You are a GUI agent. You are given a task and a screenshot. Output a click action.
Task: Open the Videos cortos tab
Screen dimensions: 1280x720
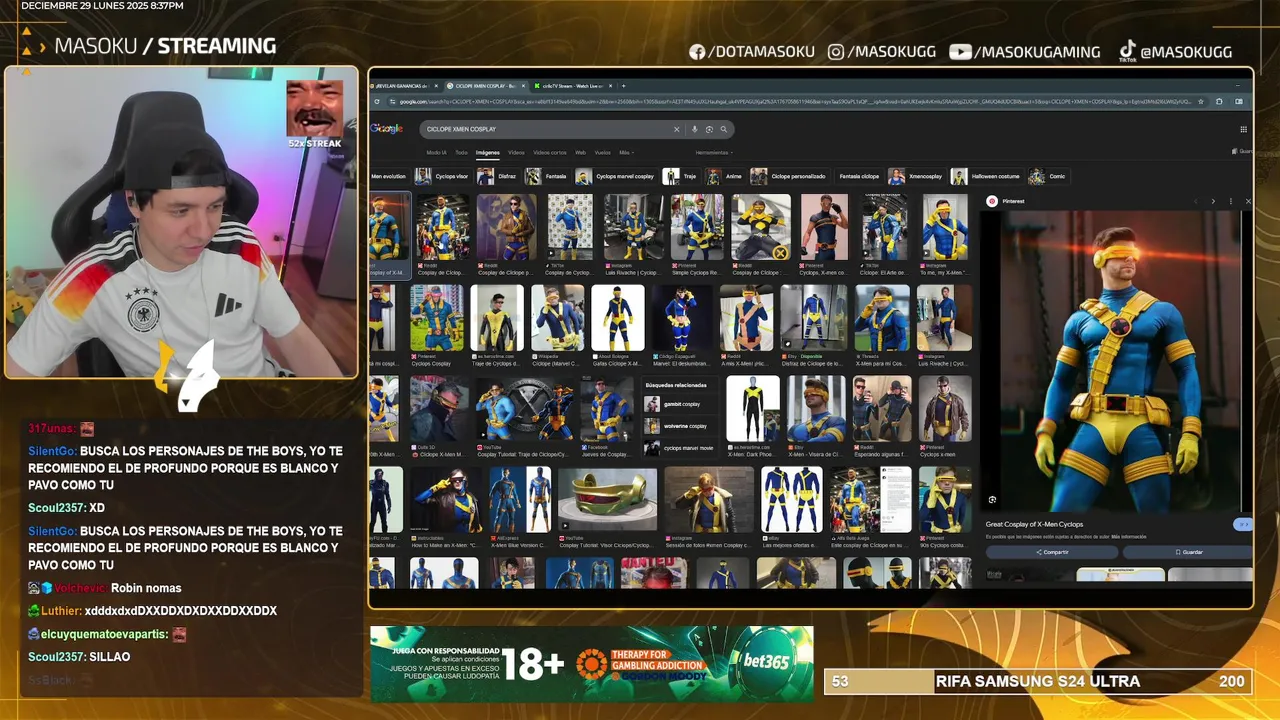click(x=550, y=153)
